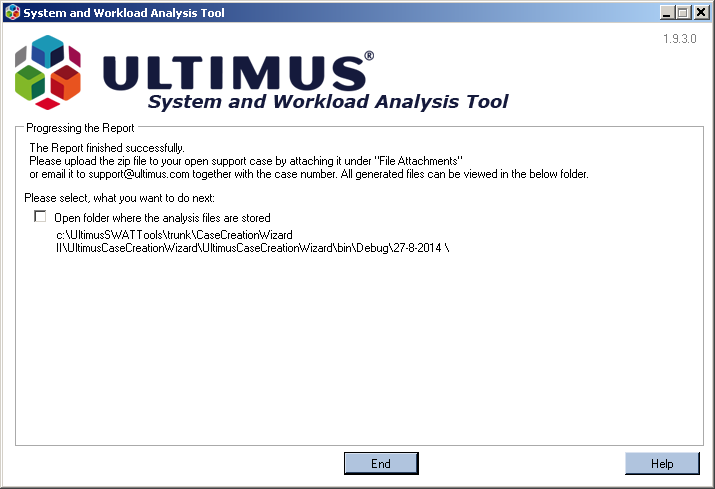This screenshot has width=715, height=489.
Task: Click 'System and Workload Analysis Tool' subtitle
Action: pyautogui.click(x=328, y=102)
